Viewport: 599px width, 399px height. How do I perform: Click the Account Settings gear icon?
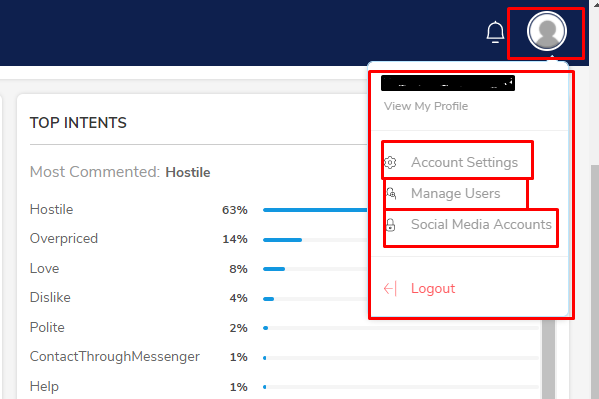[390, 162]
